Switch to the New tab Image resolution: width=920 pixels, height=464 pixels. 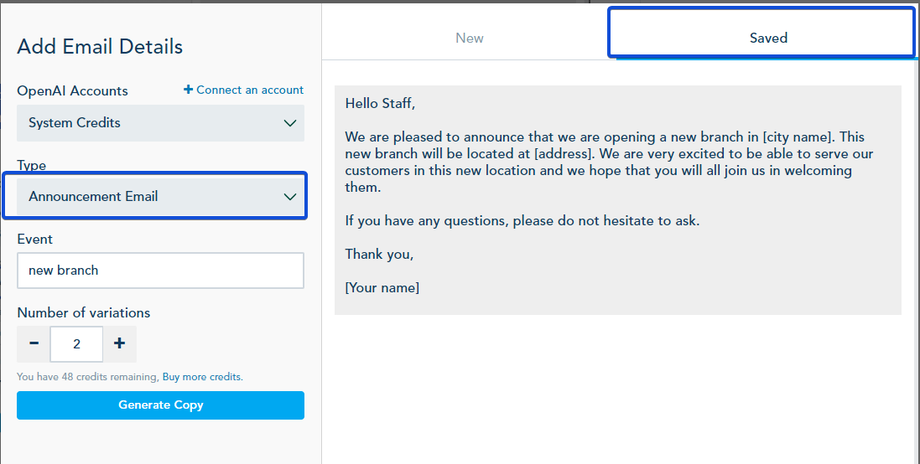469,38
